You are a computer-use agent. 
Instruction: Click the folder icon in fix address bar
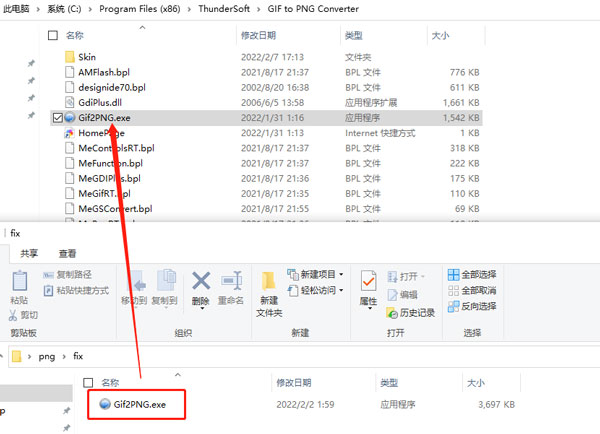(x=16, y=356)
